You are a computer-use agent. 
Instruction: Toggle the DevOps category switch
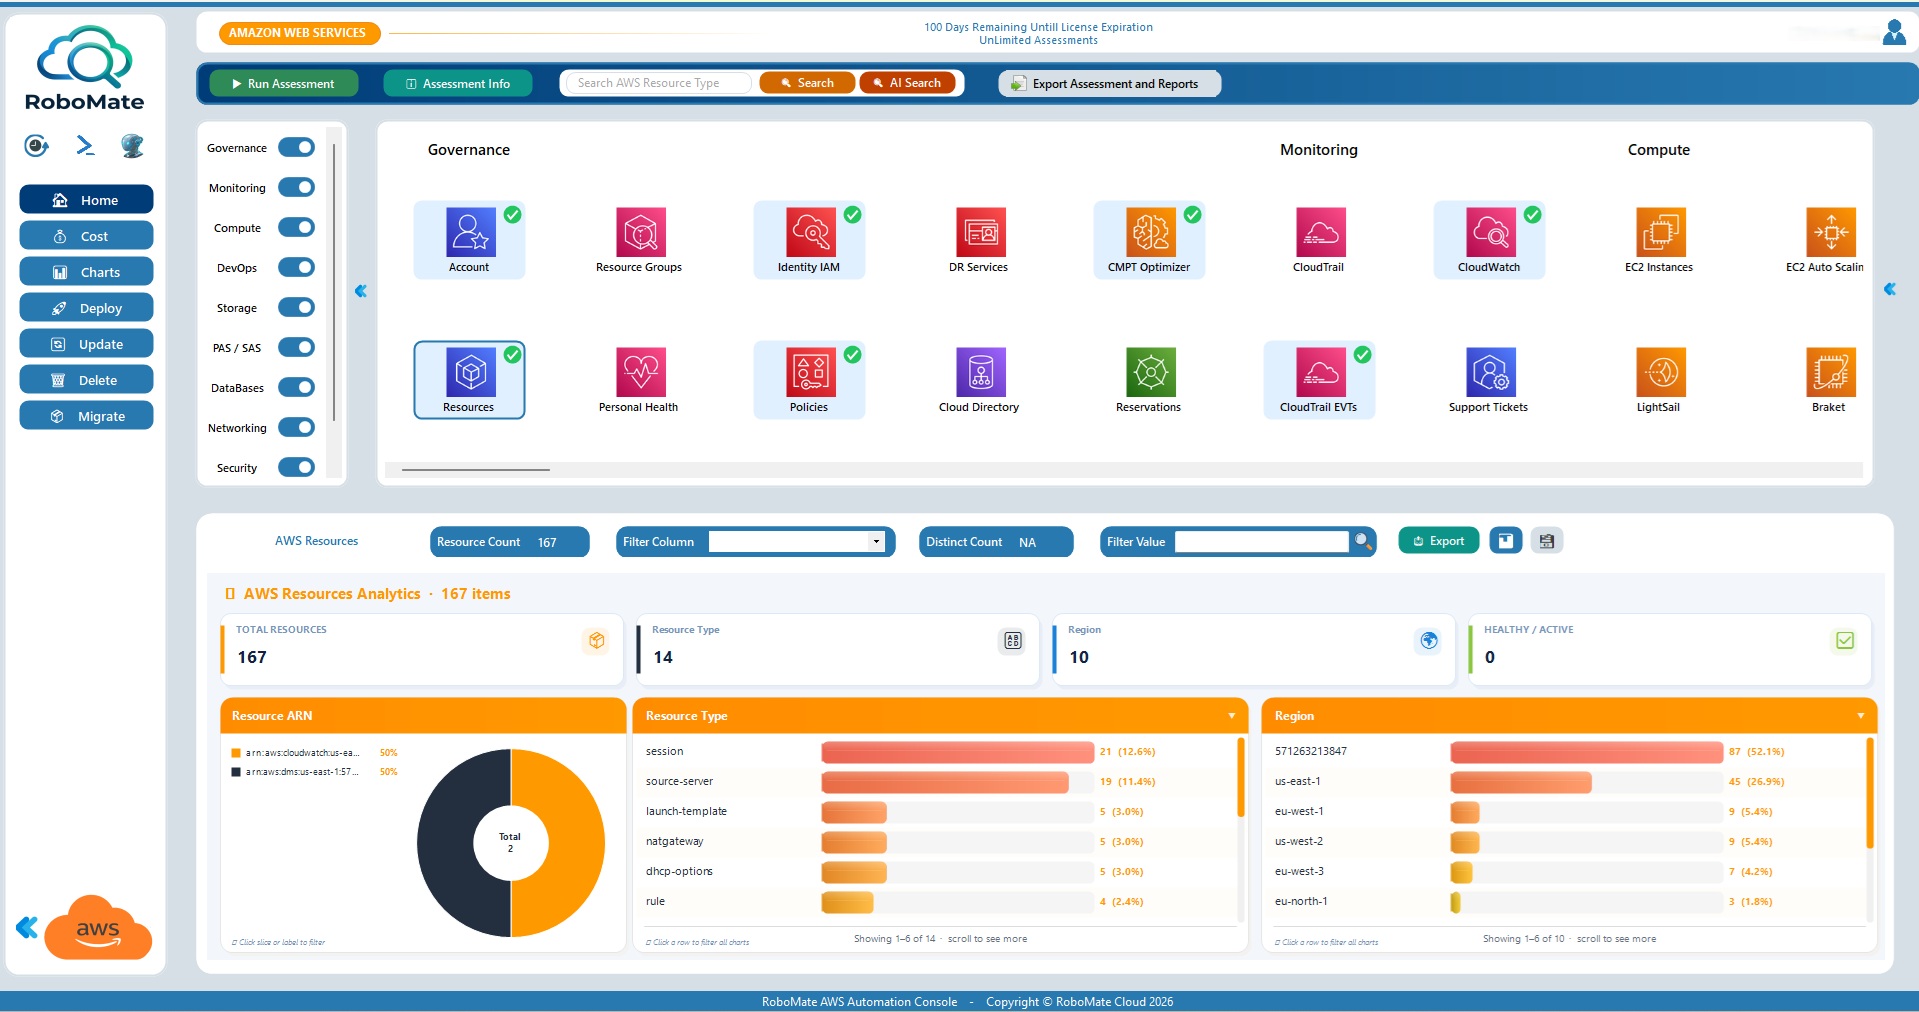pyautogui.click(x=296, y=268)
